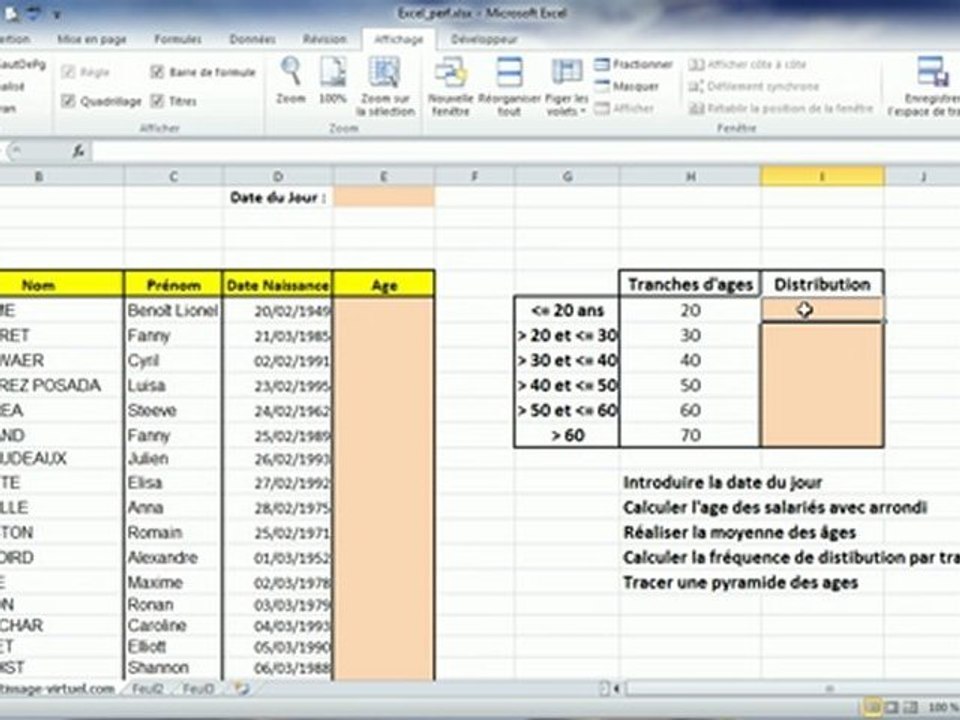Click the yellow Age header cell
The image size is (960, 720).
pos(384,285)
